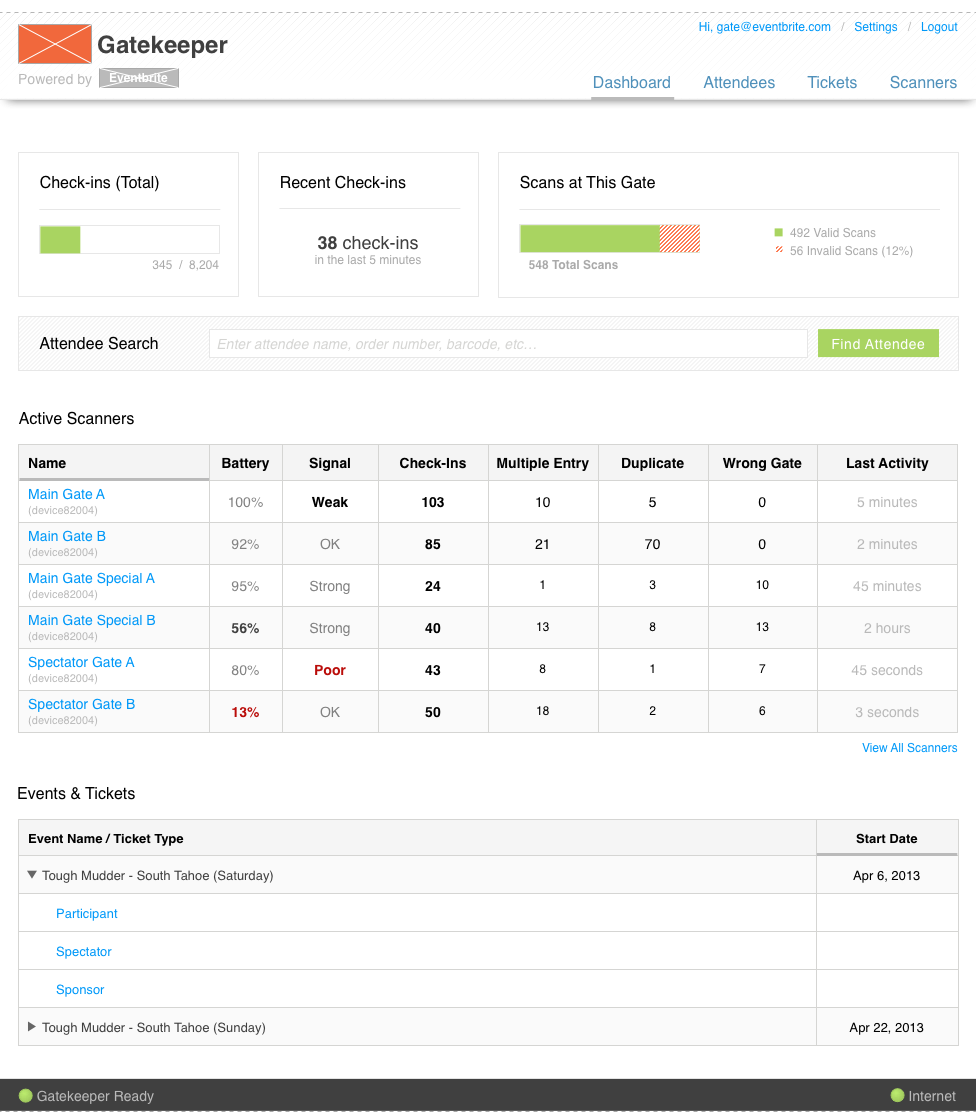Click the Check-ins Total progress bar

(x=129, y=239)
